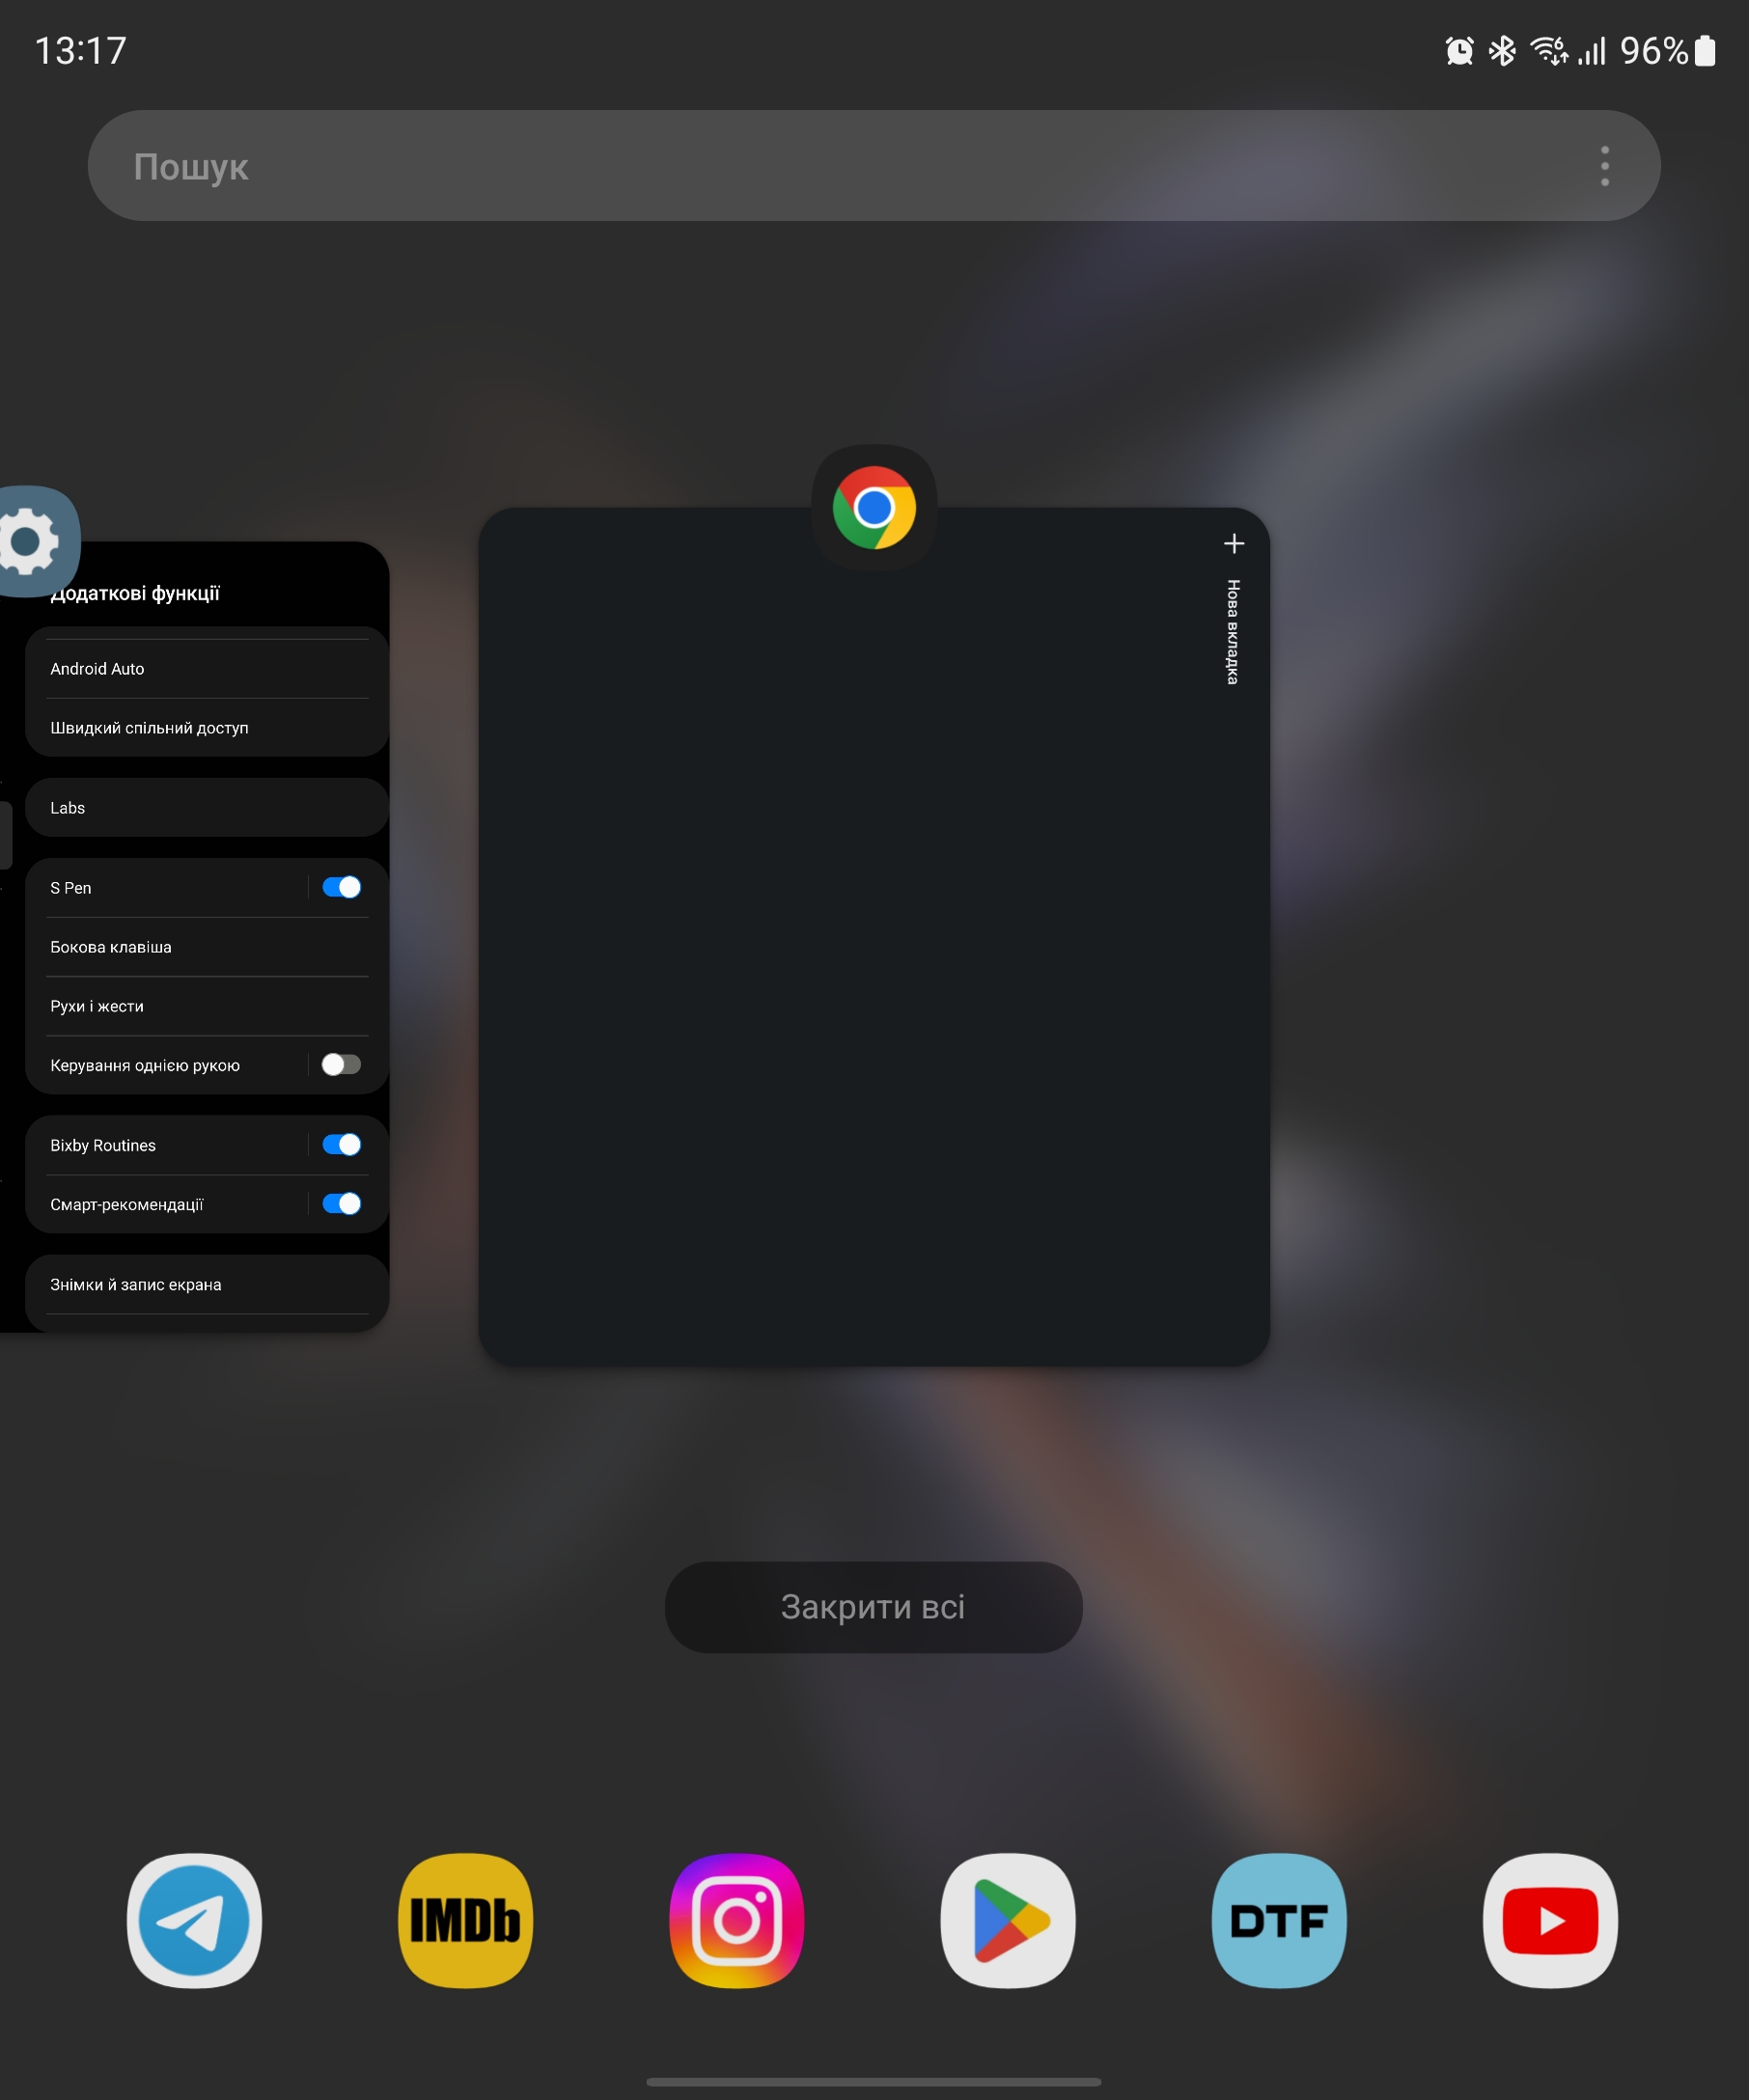
Task: Launch IMDb from the dock
Action: pos(465,1920)
